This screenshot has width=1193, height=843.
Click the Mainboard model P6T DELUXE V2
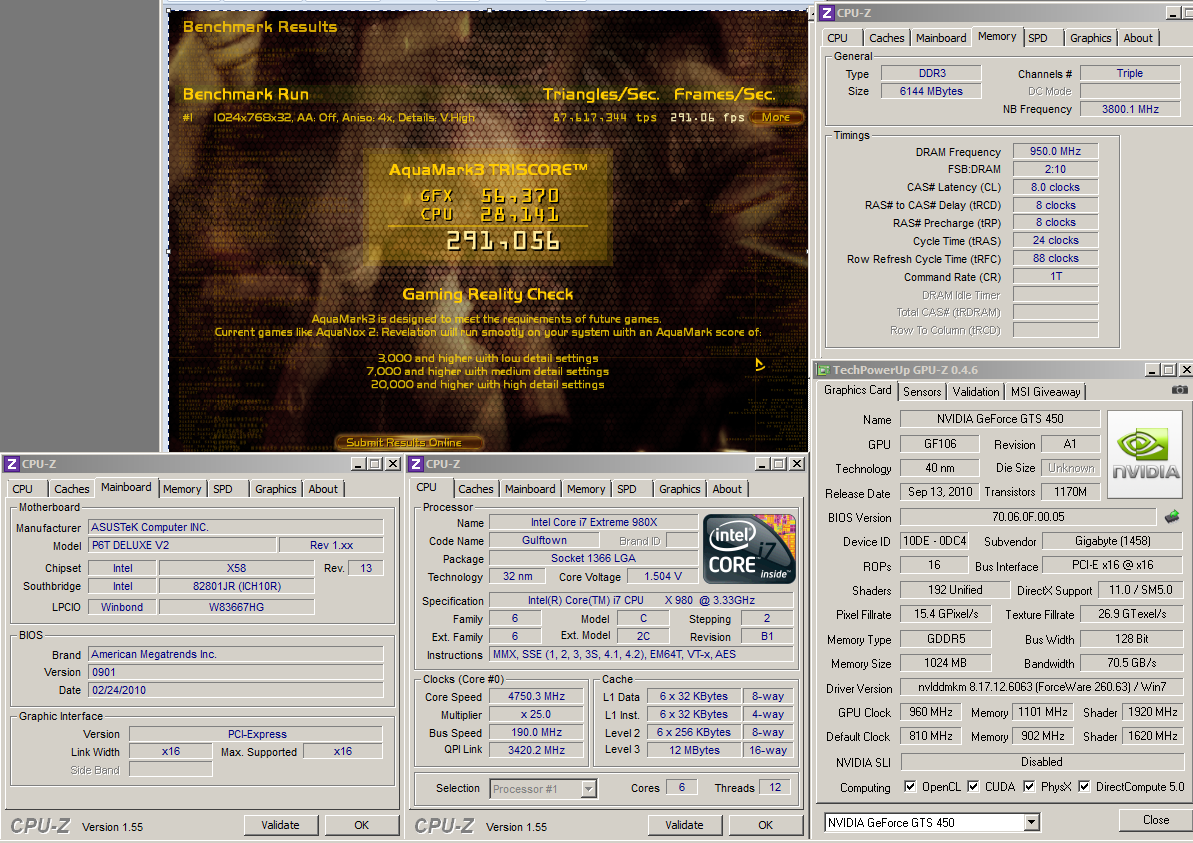[x=183, y=546]
